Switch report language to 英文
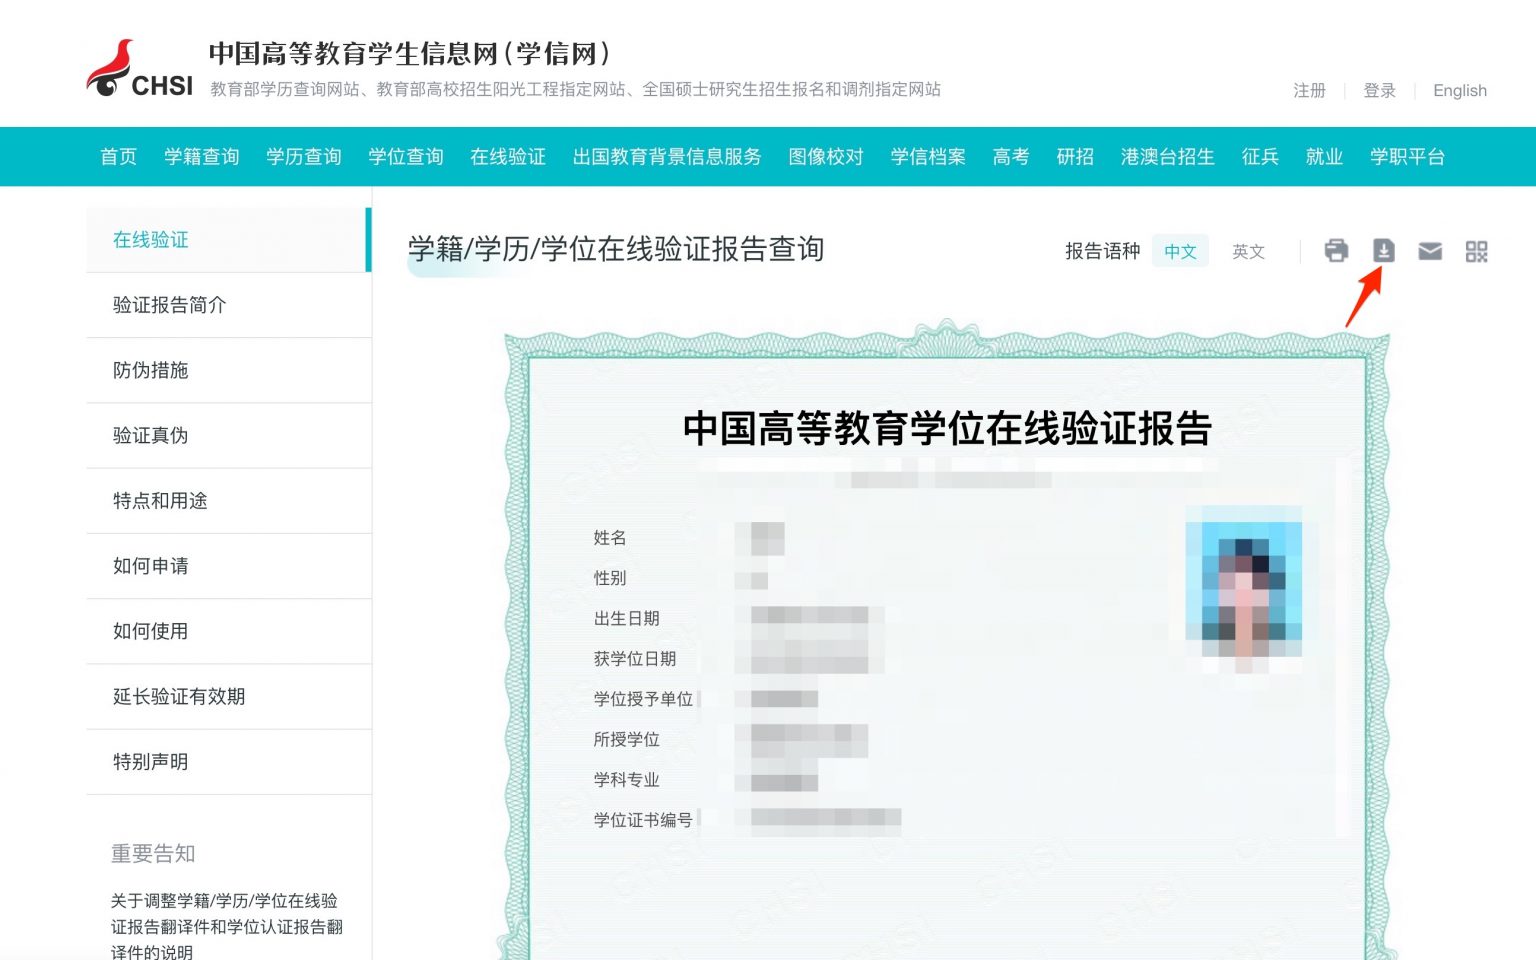 coord(1247,251)
